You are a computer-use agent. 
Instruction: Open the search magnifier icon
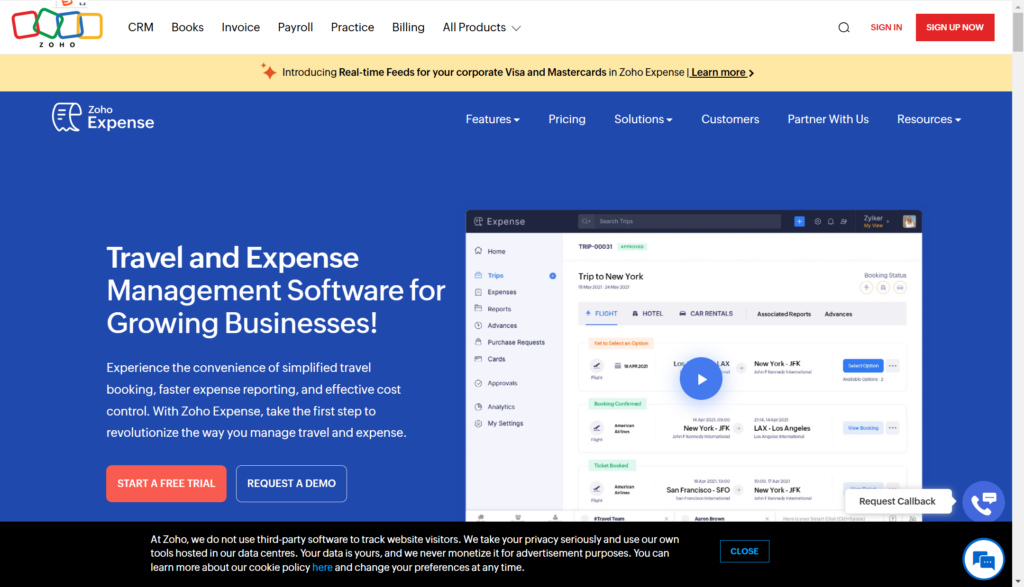844,28
